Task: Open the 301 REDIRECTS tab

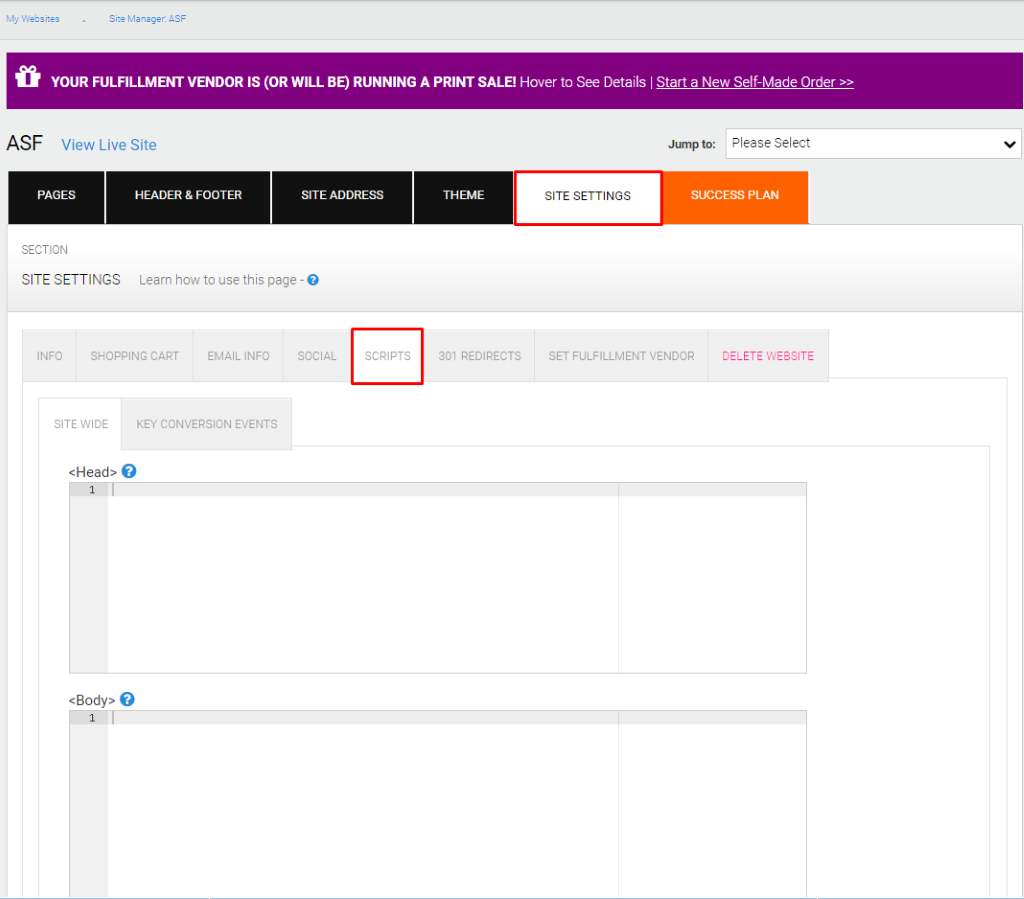Action: click(480, 355)
